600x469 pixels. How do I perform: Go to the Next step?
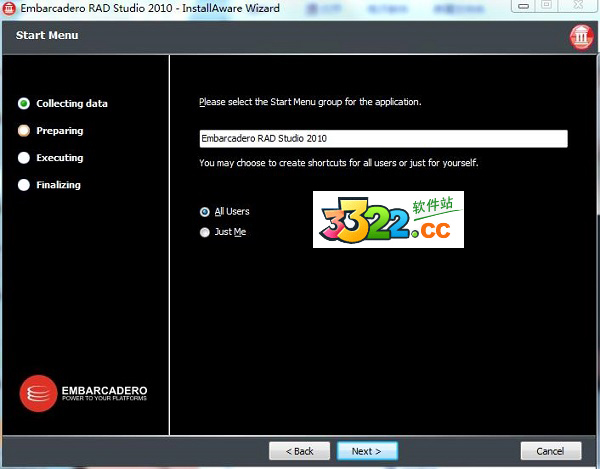coord(367,451)
